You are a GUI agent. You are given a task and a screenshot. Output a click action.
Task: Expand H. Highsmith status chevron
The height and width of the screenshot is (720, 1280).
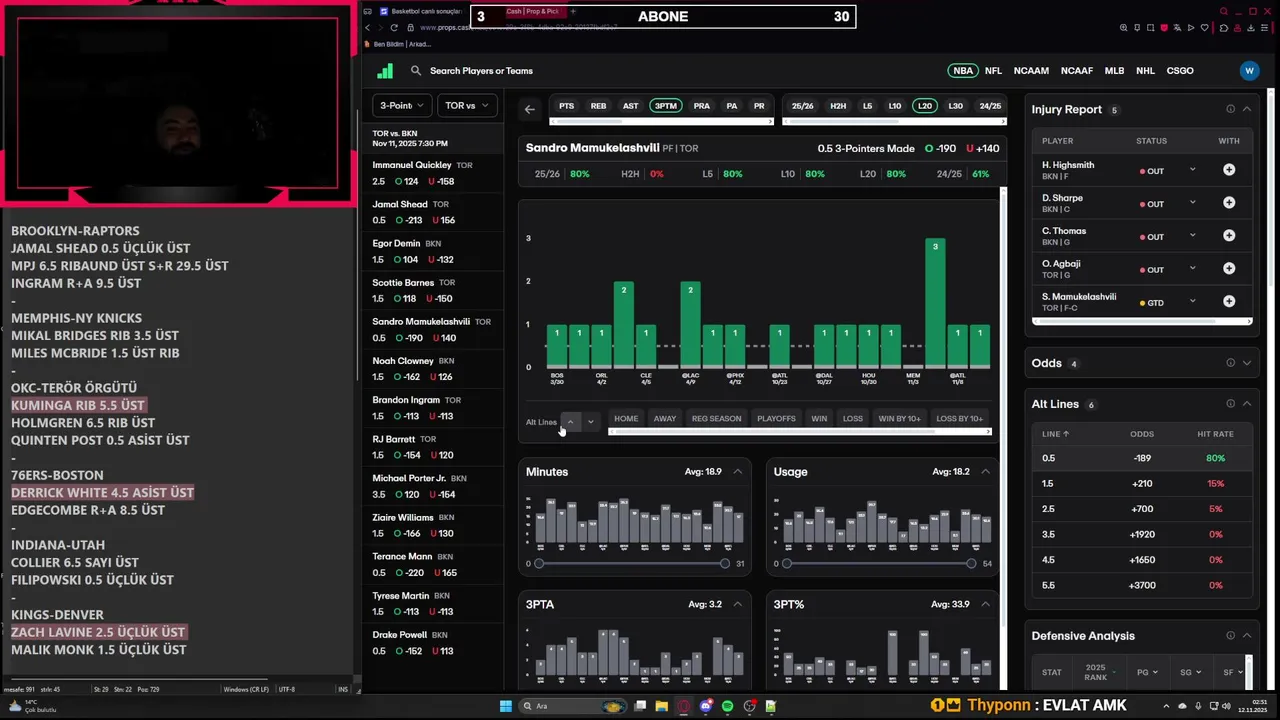[1192, 170]
